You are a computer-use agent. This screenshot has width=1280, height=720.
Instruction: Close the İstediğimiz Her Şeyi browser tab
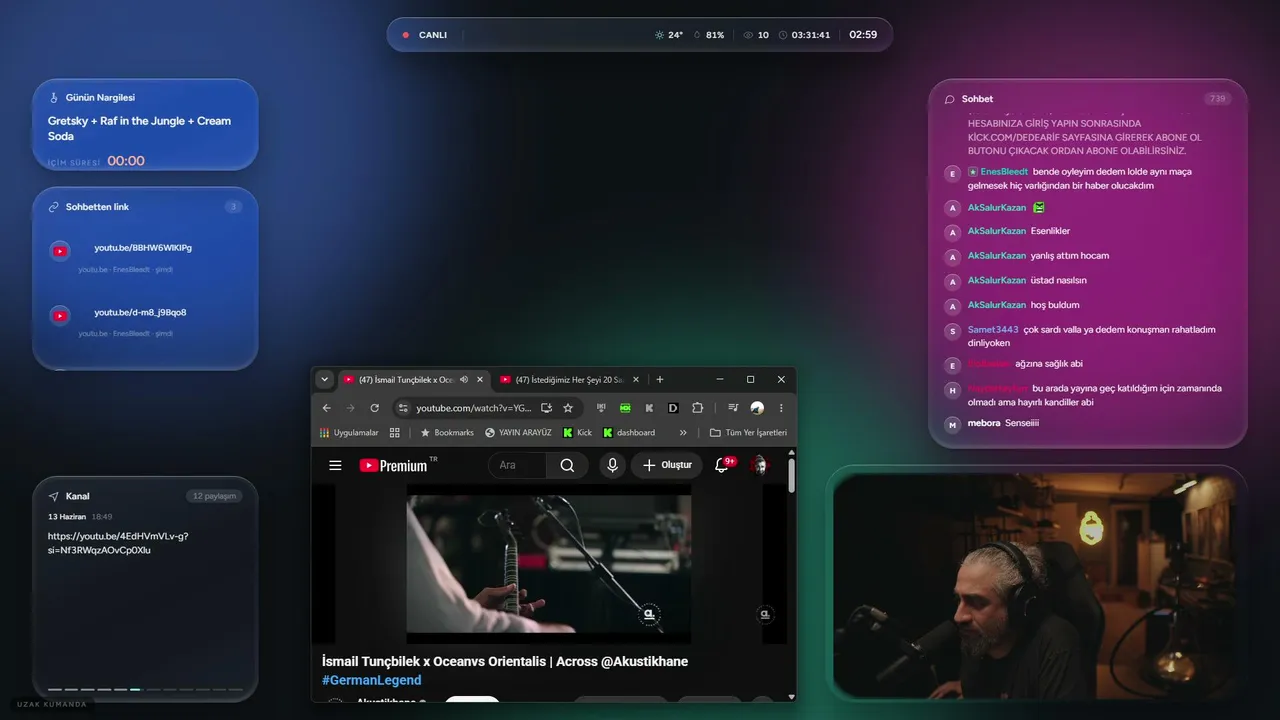tap(636, 380)
